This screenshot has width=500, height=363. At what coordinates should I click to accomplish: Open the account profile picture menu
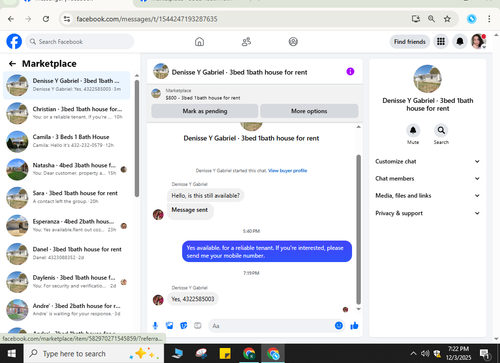tap(478, 42)
